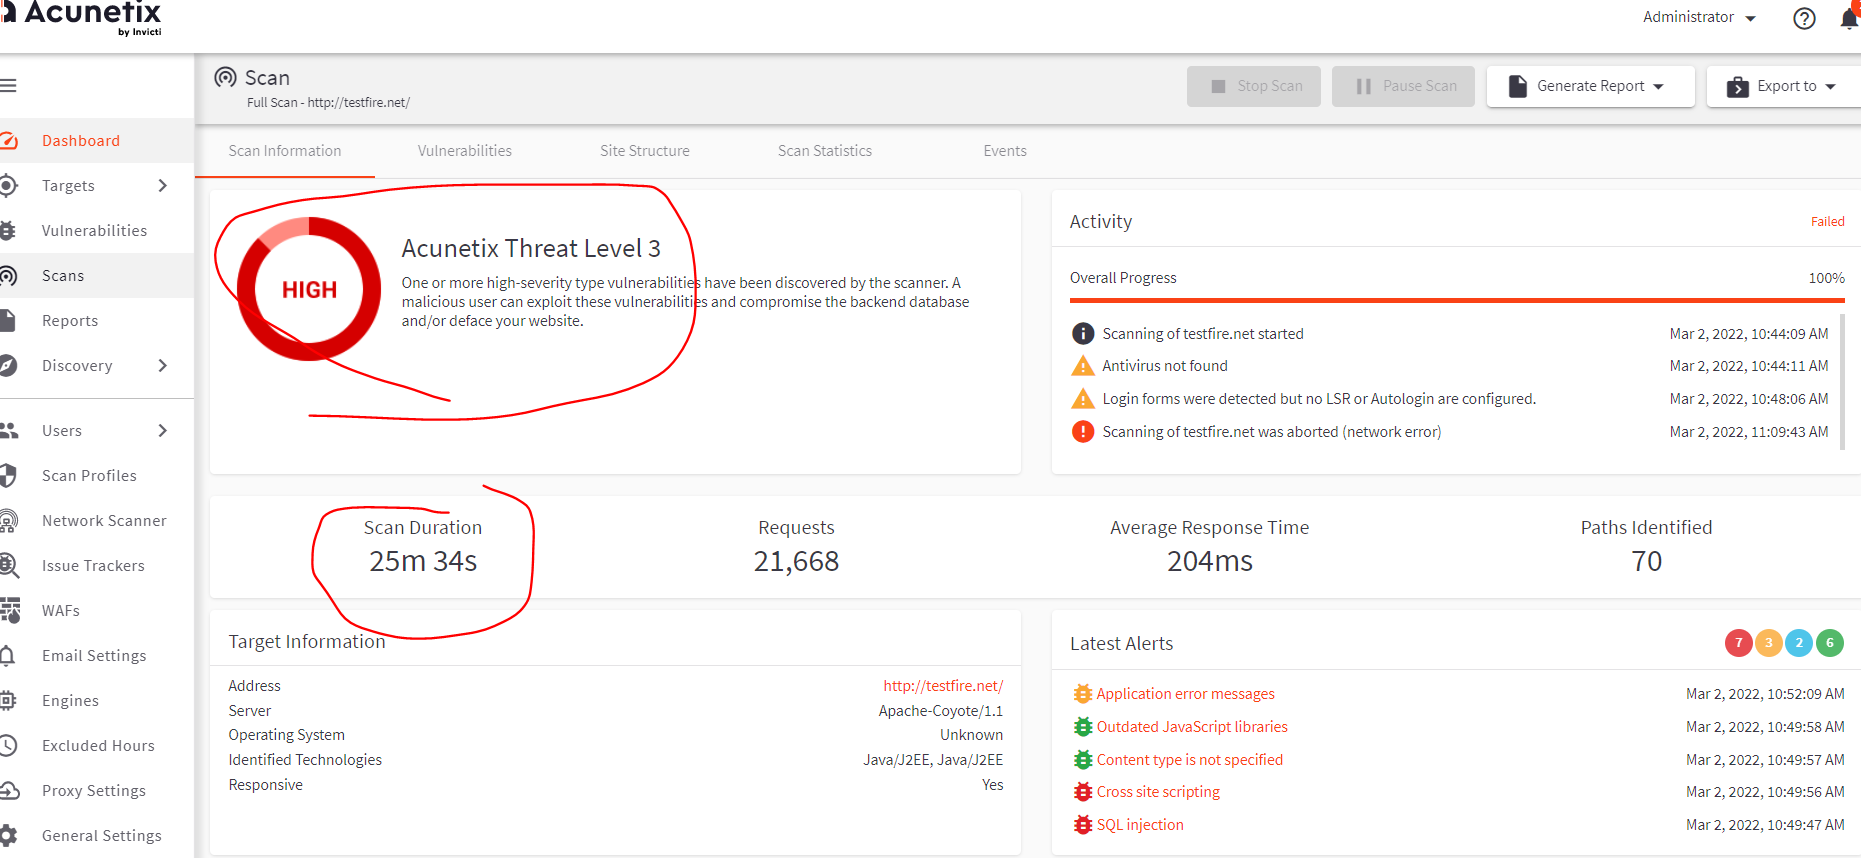
Task: Click the Network Scanner icon
Action: click(x=9, y=521)
